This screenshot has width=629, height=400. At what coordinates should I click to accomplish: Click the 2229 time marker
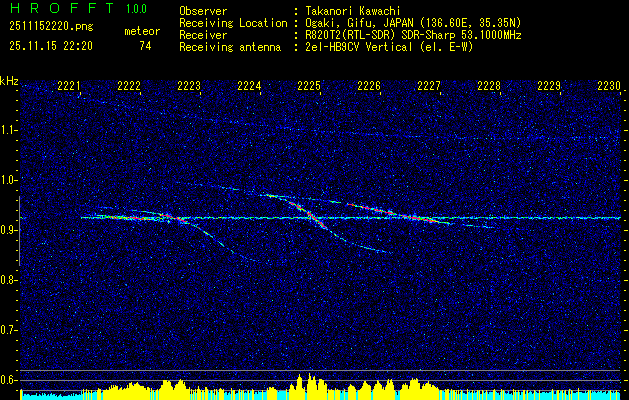click(549, 86)
